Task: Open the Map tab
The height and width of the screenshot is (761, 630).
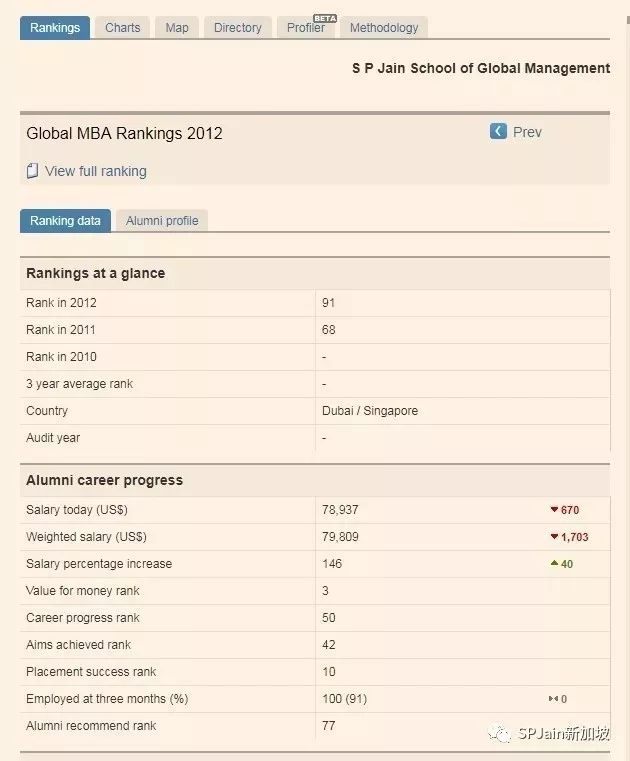Action: [x=177, y=28]
